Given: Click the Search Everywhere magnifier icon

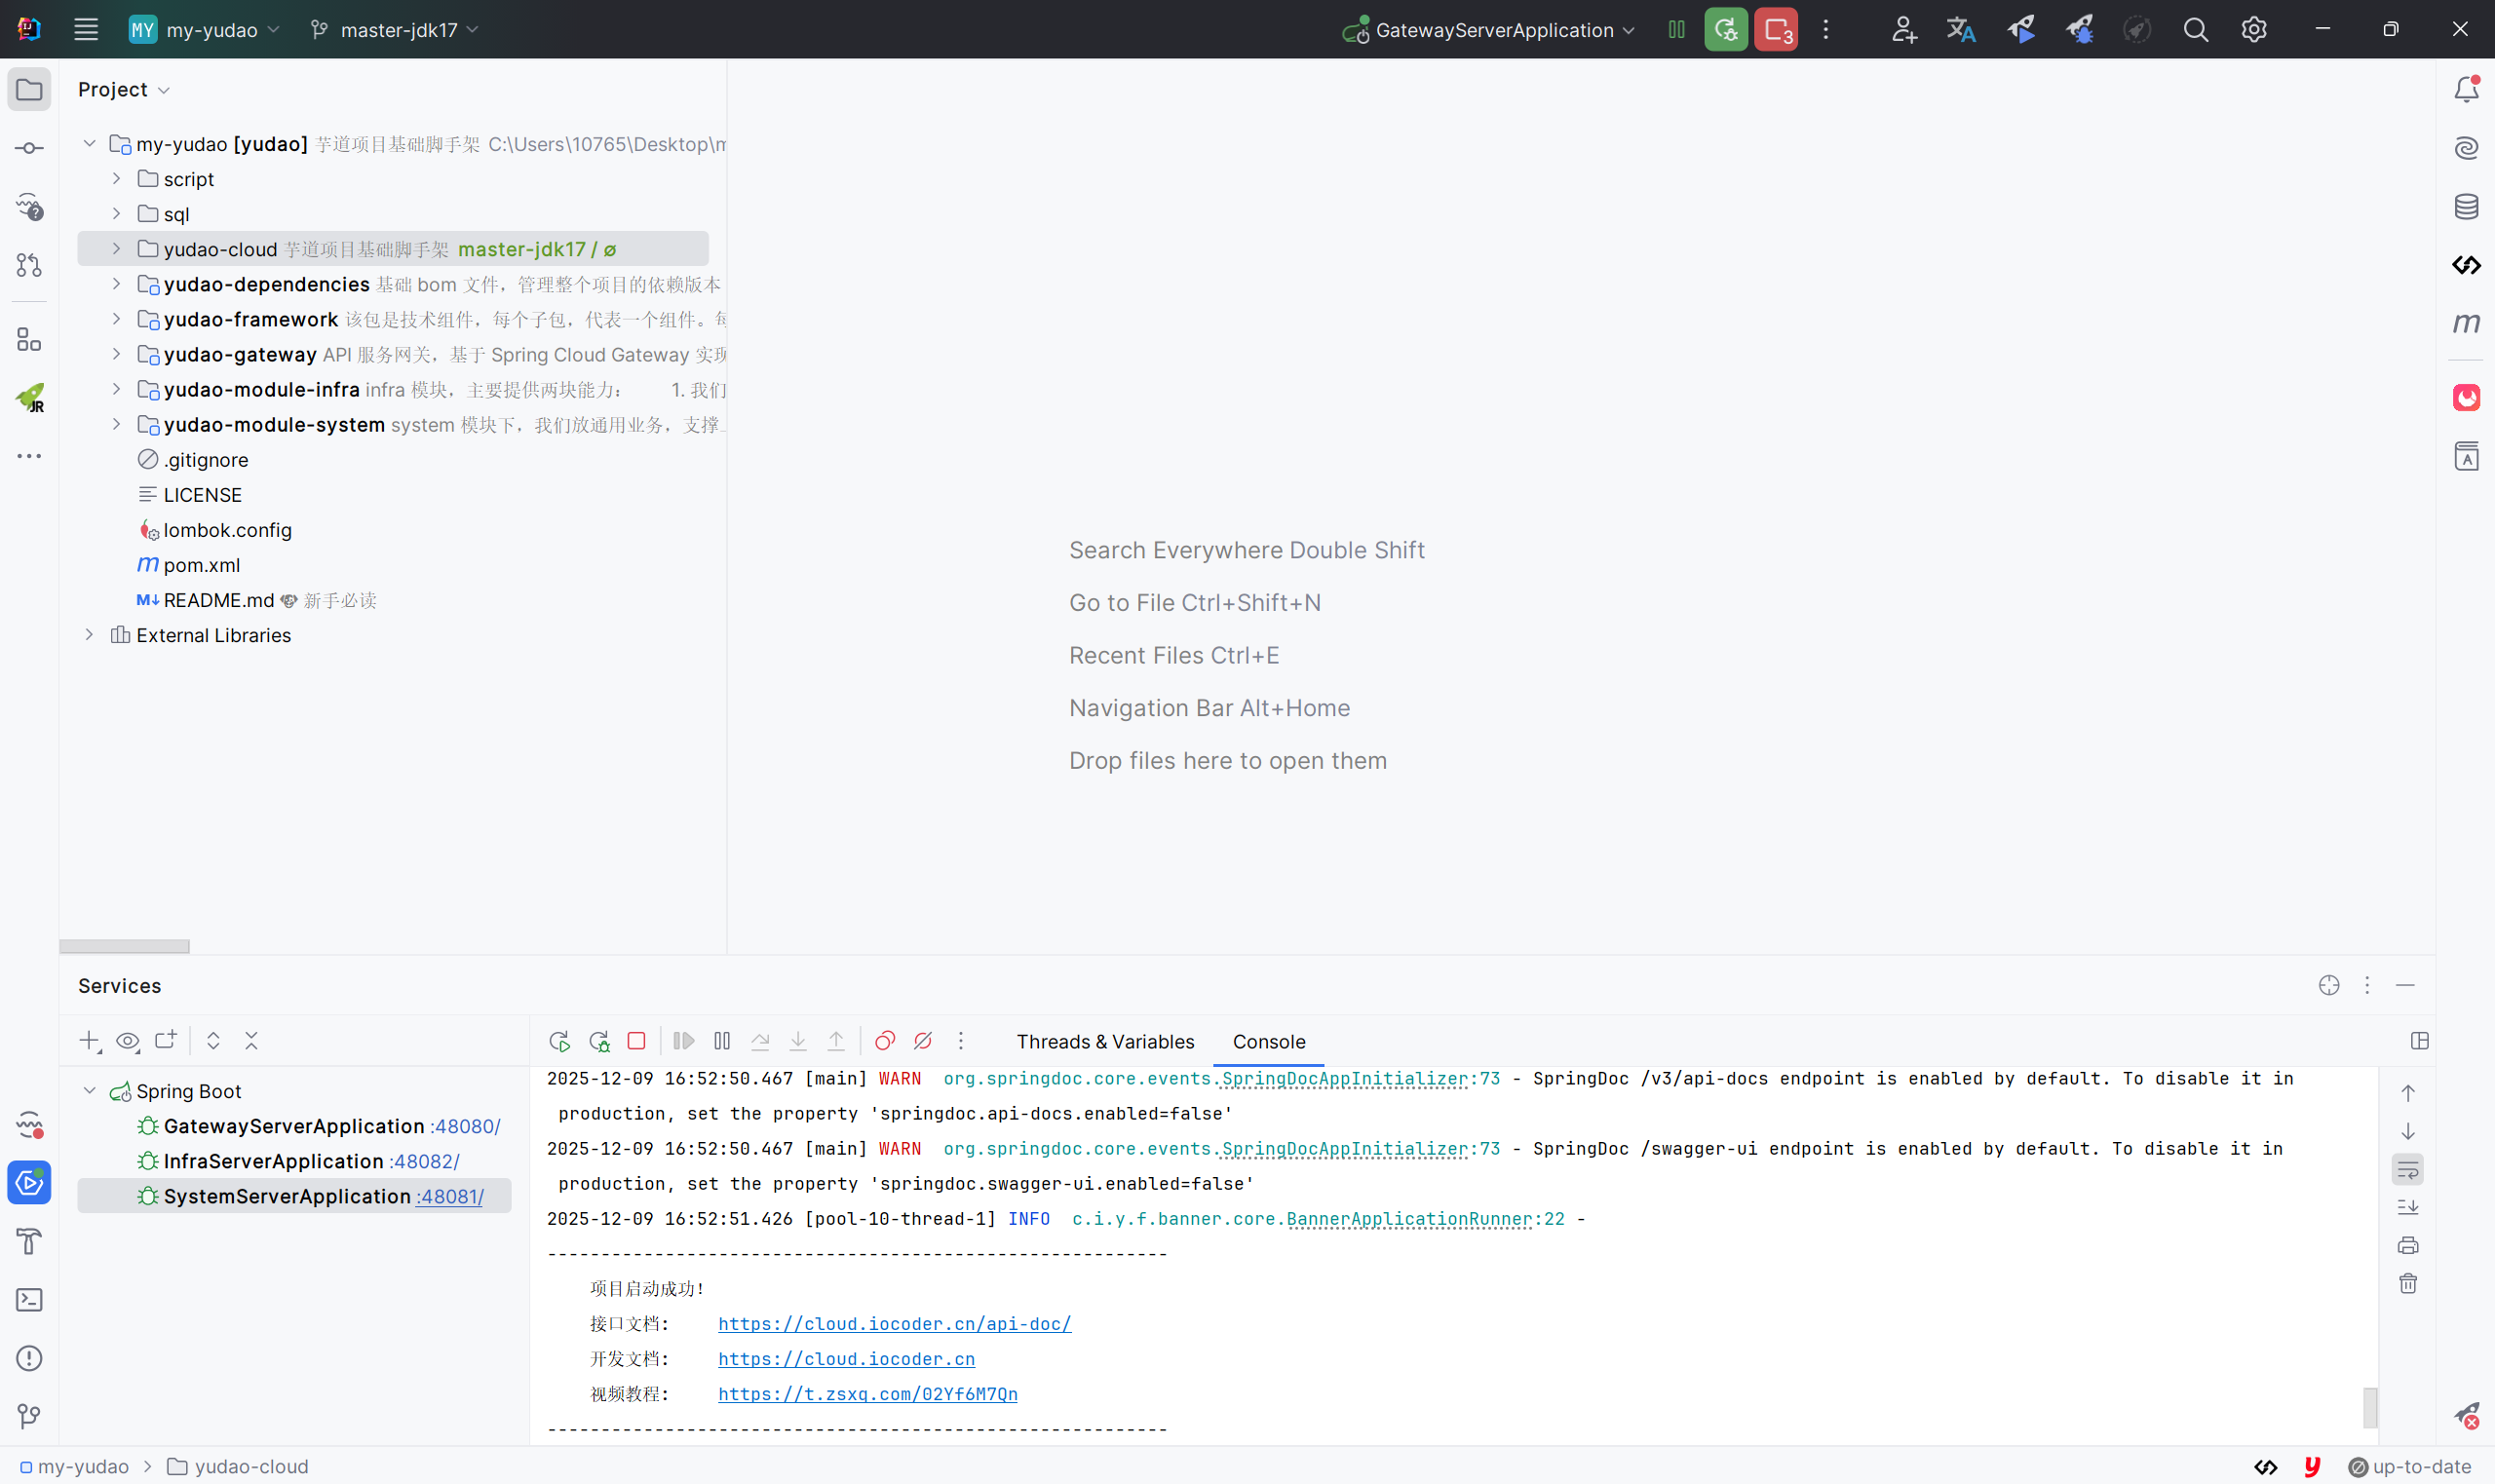Looking at the screenshot, I should 2195,30.
